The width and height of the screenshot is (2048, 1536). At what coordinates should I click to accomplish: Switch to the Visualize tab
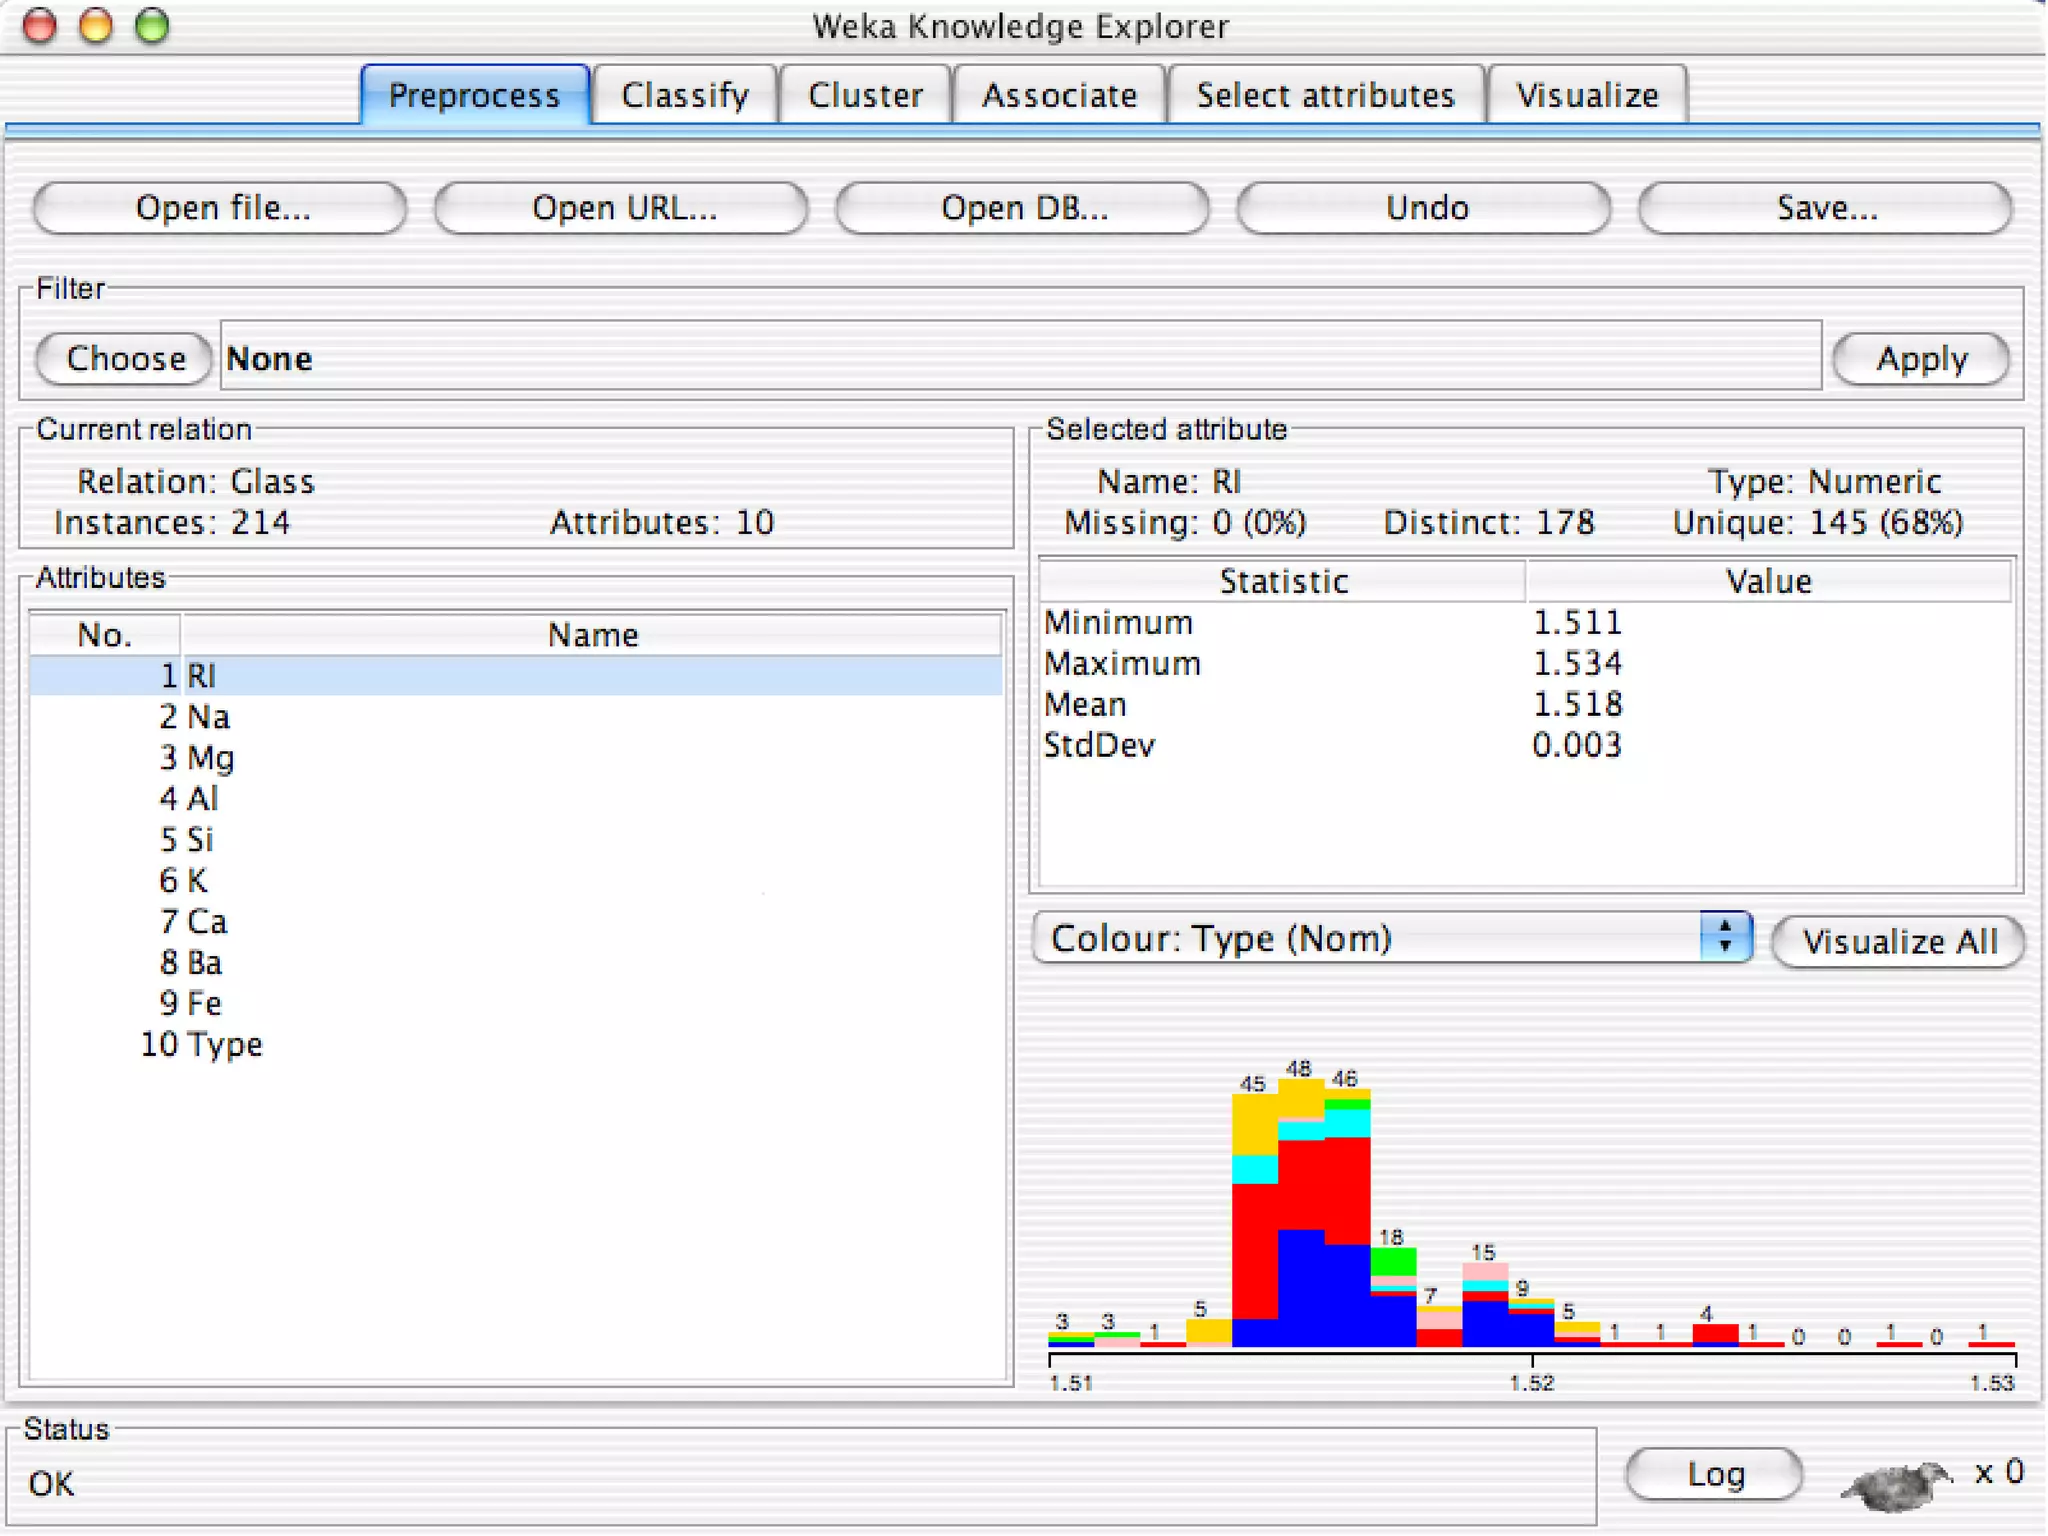click(x=1587, y=95)
